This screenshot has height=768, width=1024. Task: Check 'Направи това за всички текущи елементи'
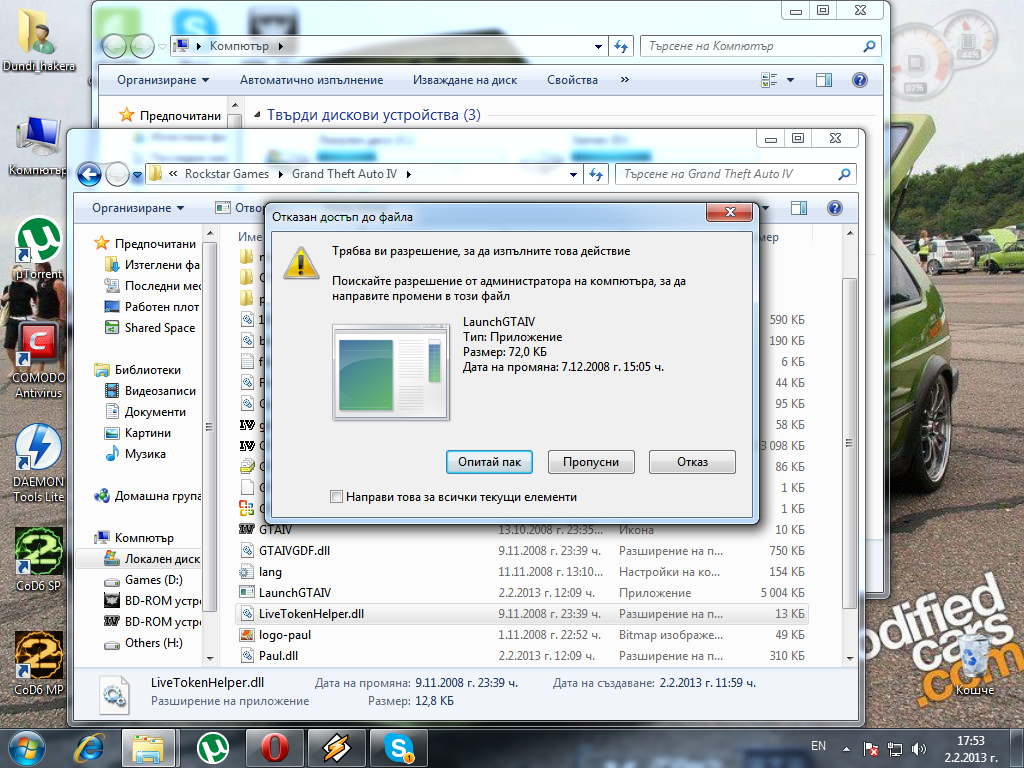pos(336,496)
